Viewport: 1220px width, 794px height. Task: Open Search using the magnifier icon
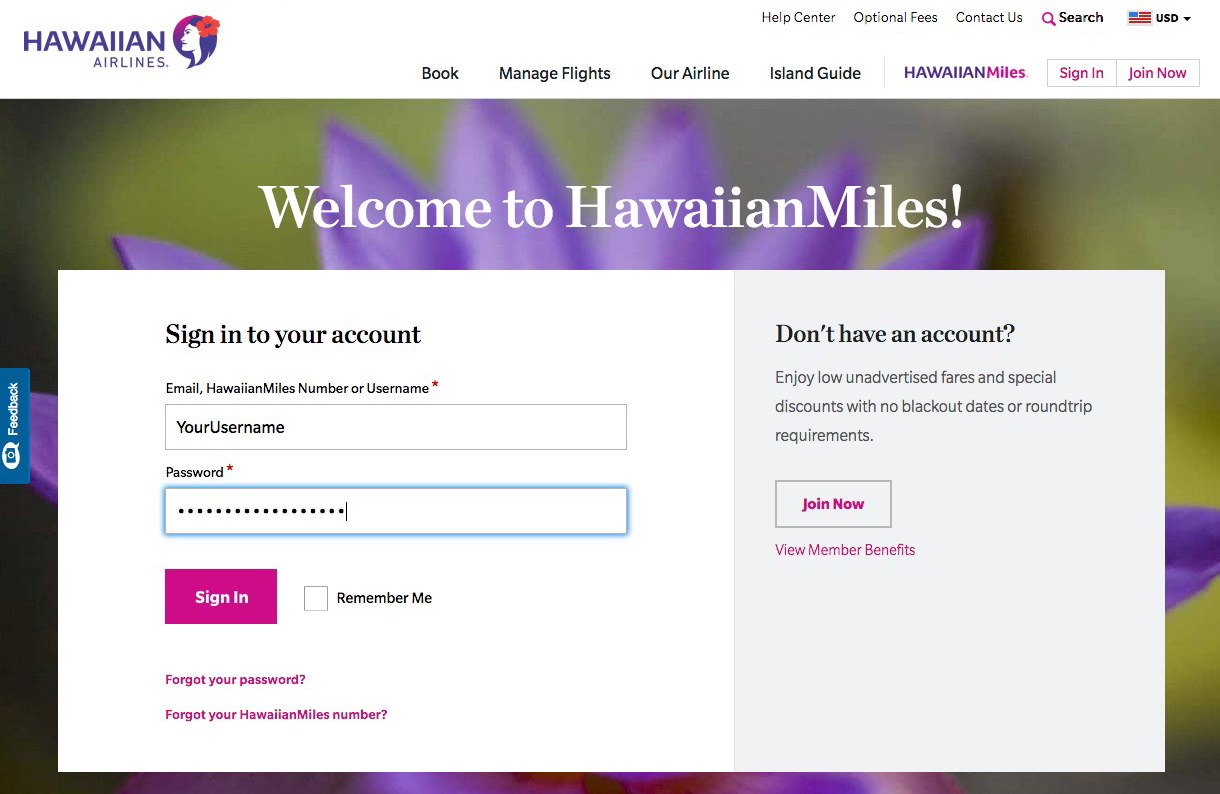(1047, 17)
